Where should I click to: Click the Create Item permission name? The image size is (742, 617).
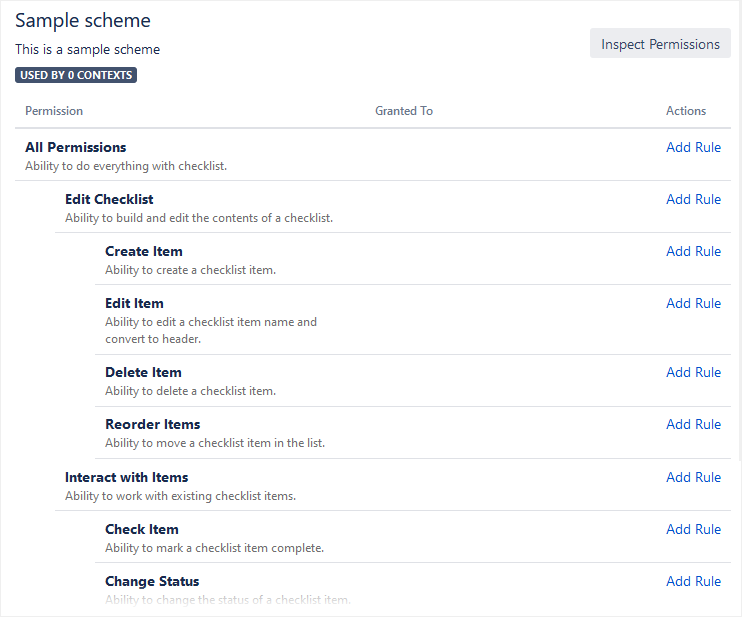pos(144,251)
